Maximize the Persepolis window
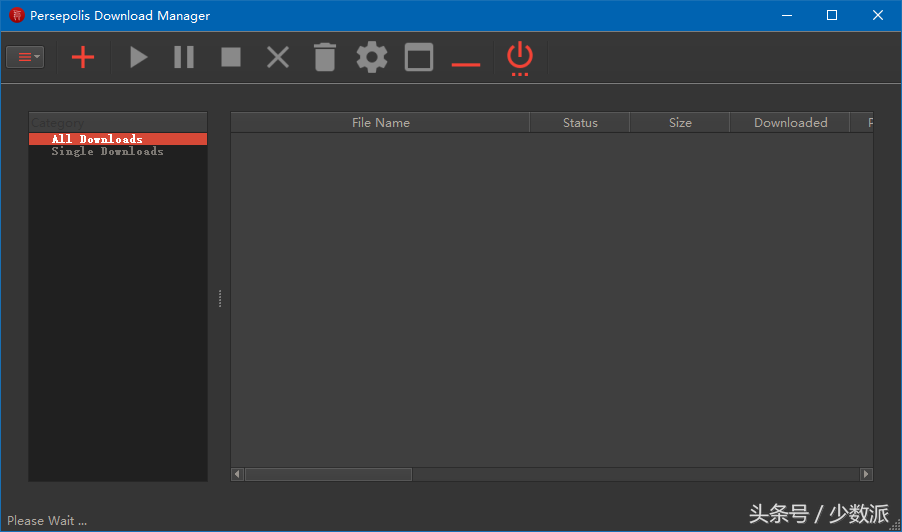This screenshot has width=902, height=532. [x=832, y=16]
